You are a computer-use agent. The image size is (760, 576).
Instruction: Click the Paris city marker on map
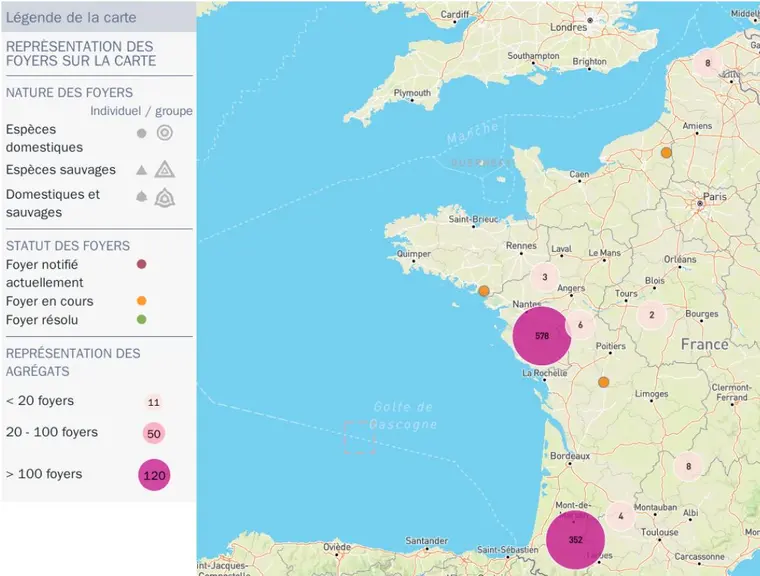pyautogui.click(x=700, y=204)
